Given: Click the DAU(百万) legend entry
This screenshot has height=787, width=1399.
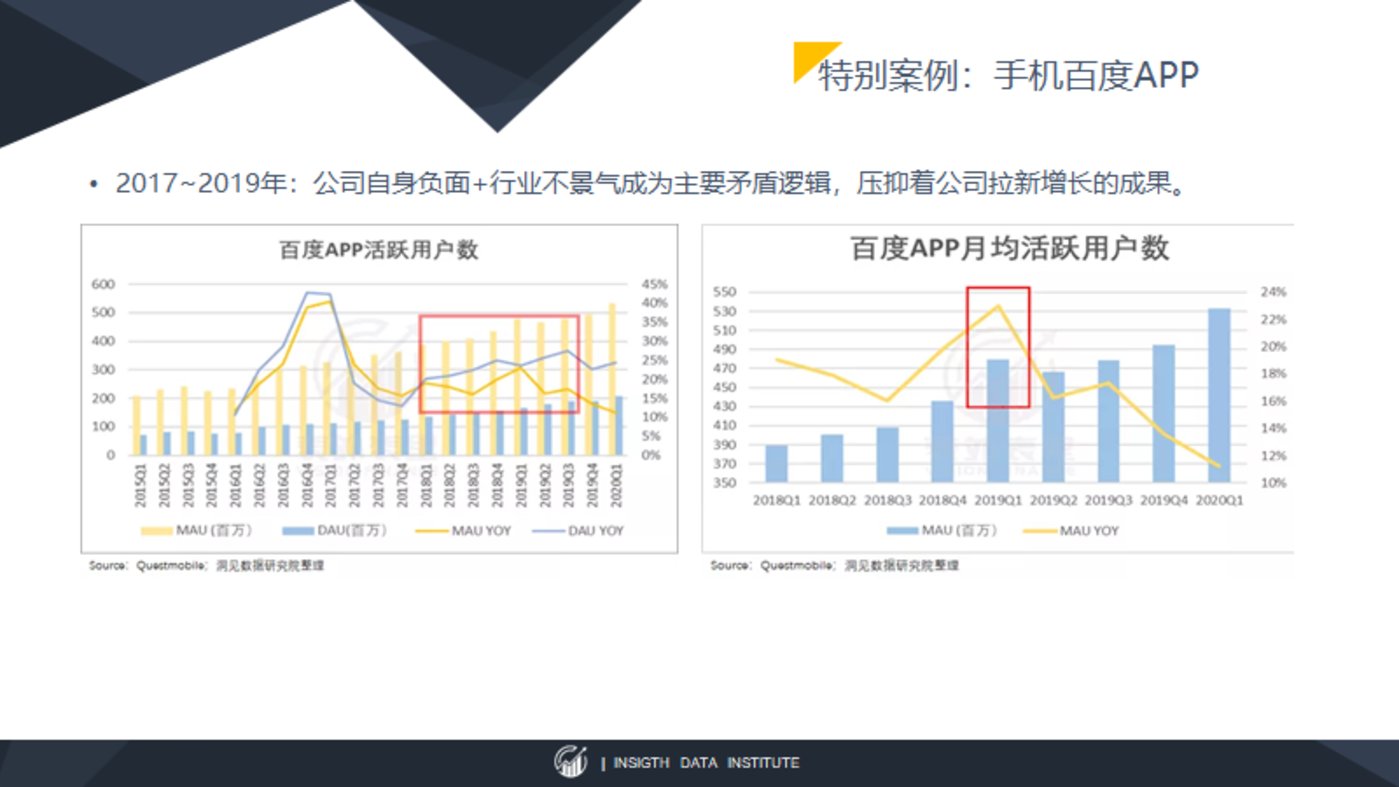Looking at the screenshot, I should [337, 530].
